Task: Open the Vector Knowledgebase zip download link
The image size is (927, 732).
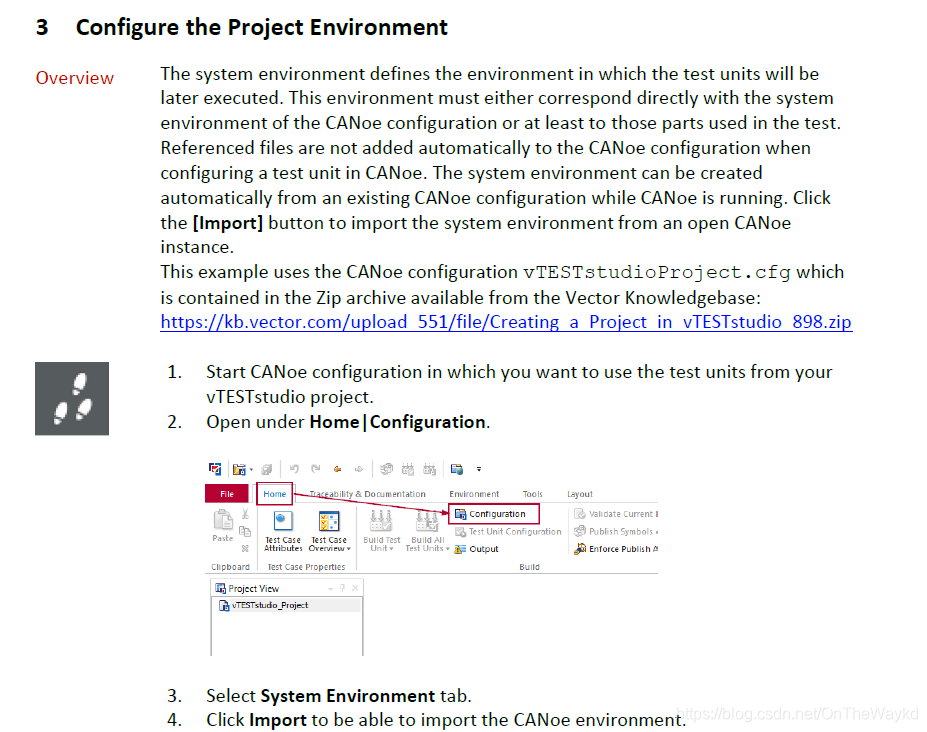Action: [x=506, y=322]
